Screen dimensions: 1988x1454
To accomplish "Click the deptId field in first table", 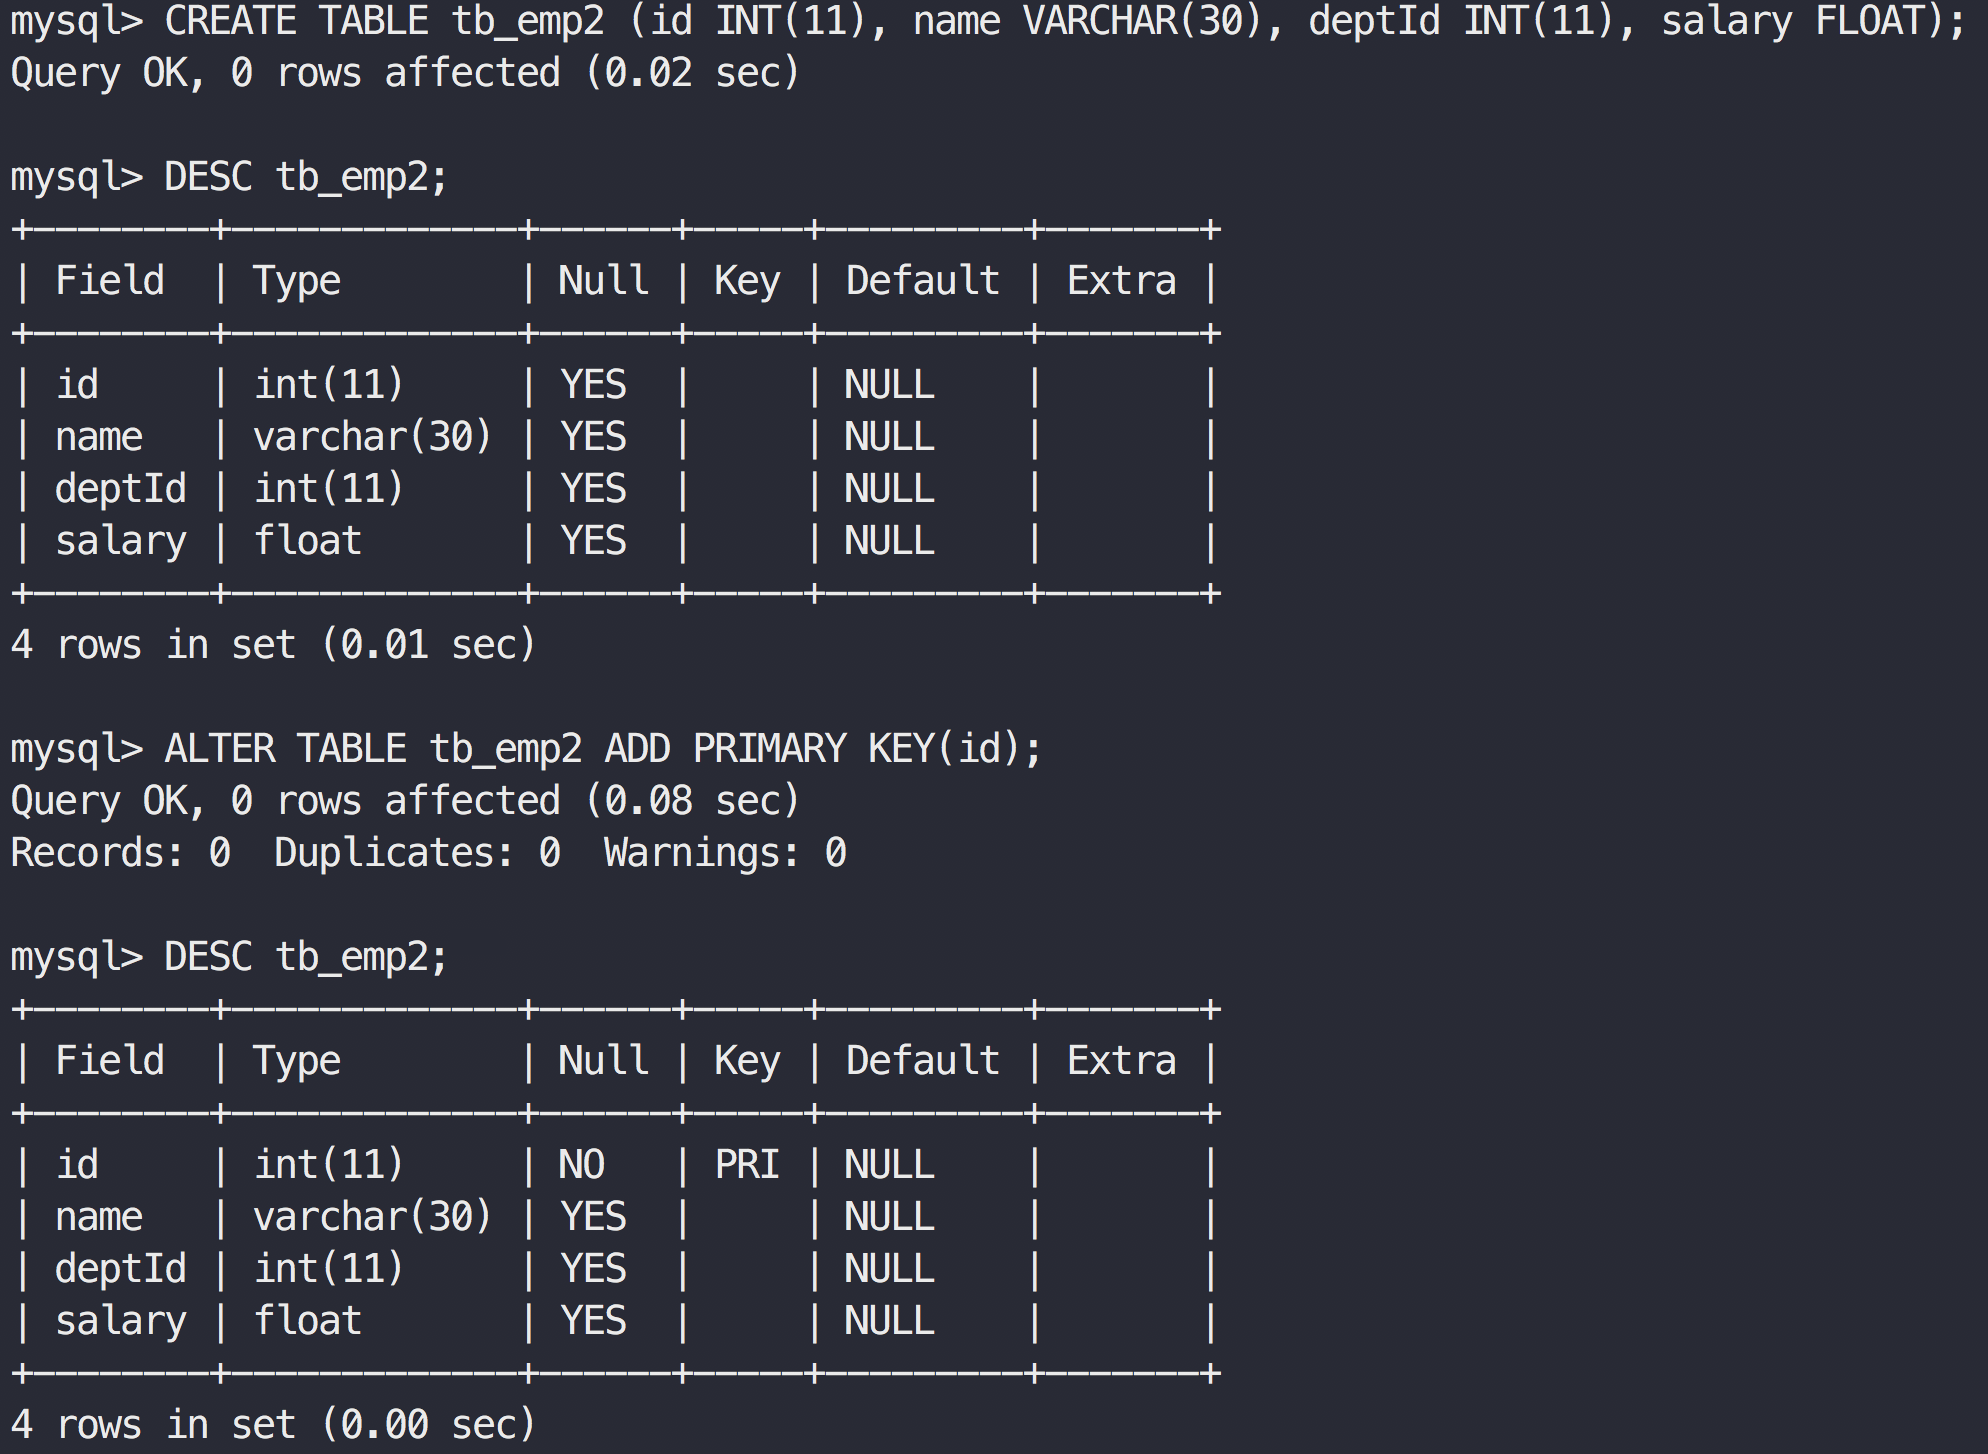I will [x=121, y=489].
